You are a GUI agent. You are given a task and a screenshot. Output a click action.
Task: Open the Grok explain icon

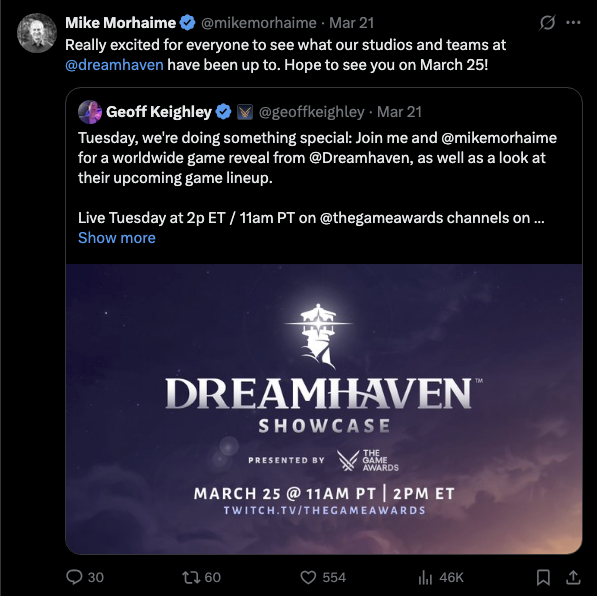pos(547,22)
